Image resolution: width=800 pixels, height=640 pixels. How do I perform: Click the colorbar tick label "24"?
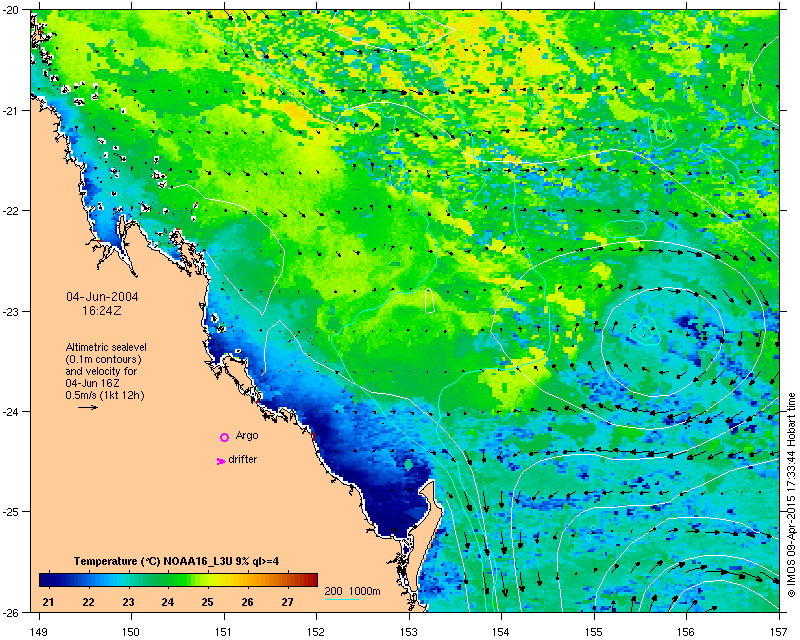(168, 602)
